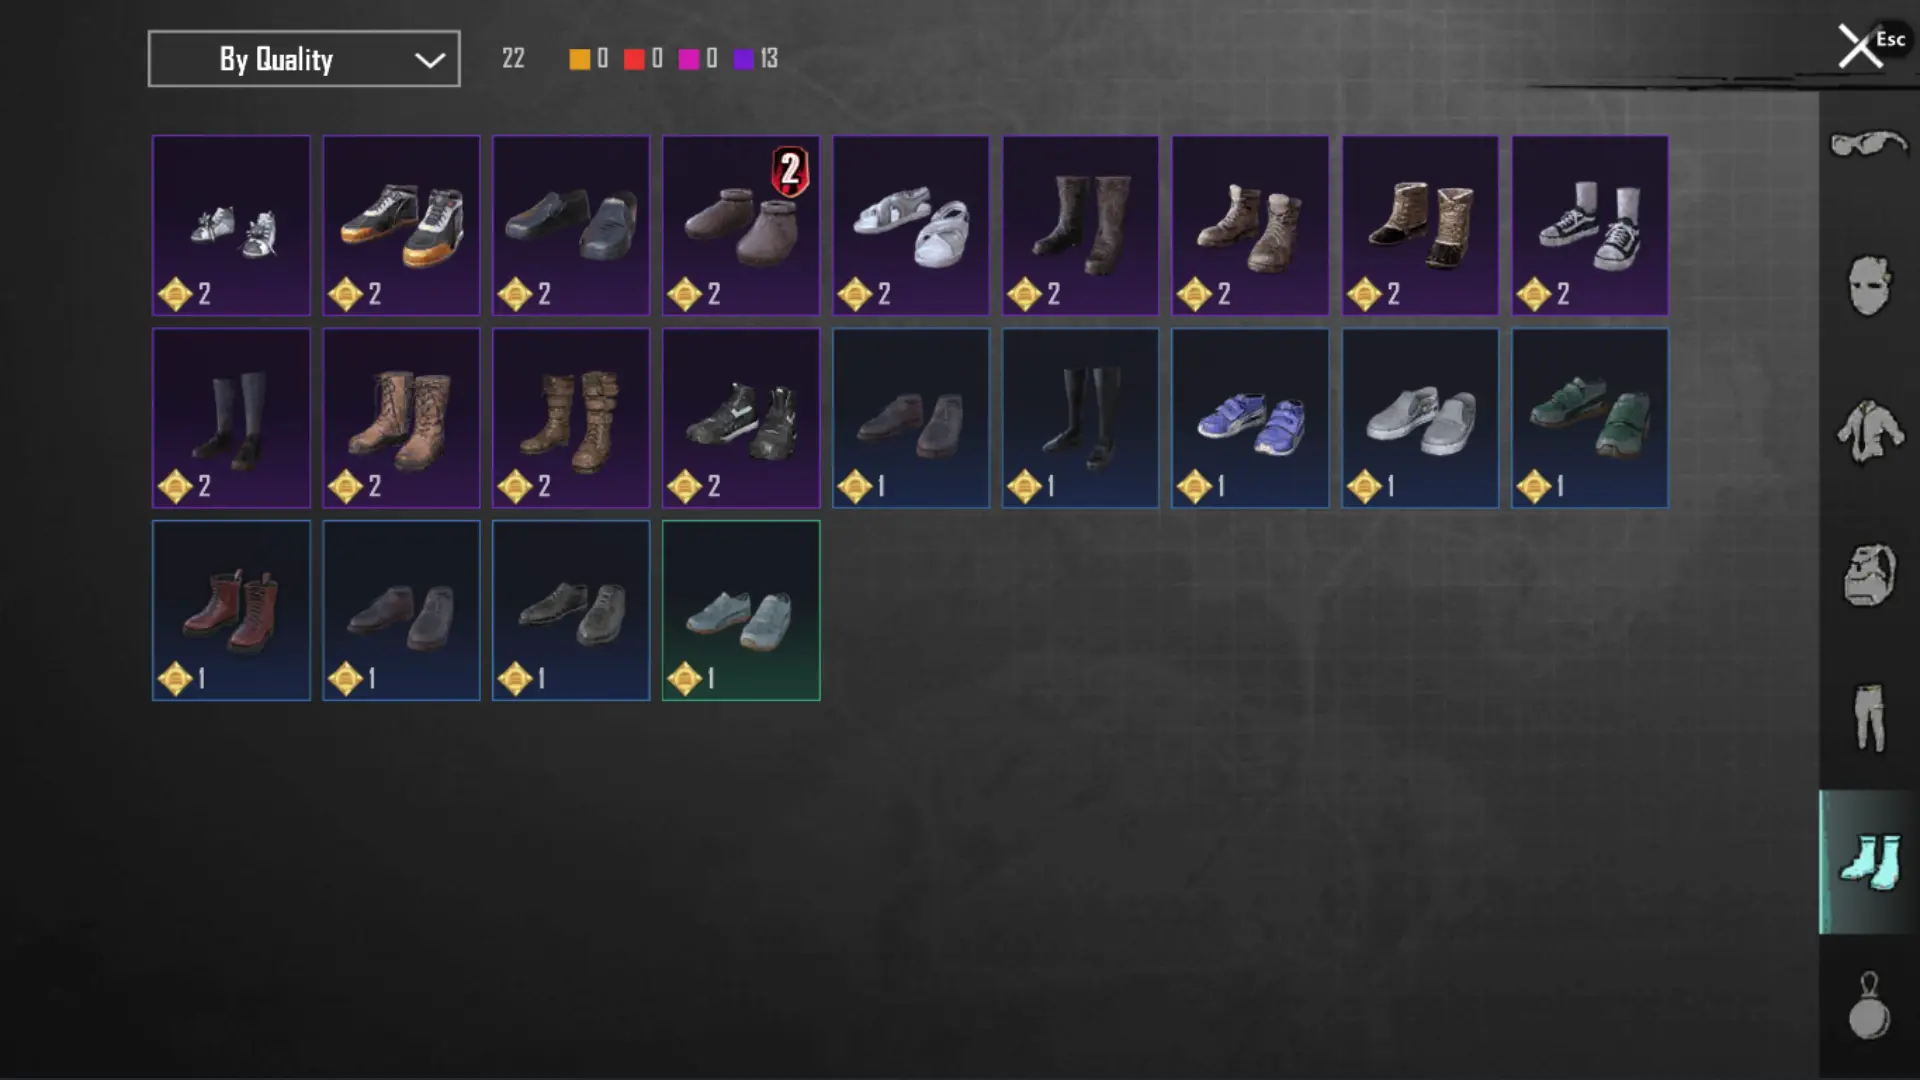
Task: Click the orange quality color indicator
Action: coord(579,59)
